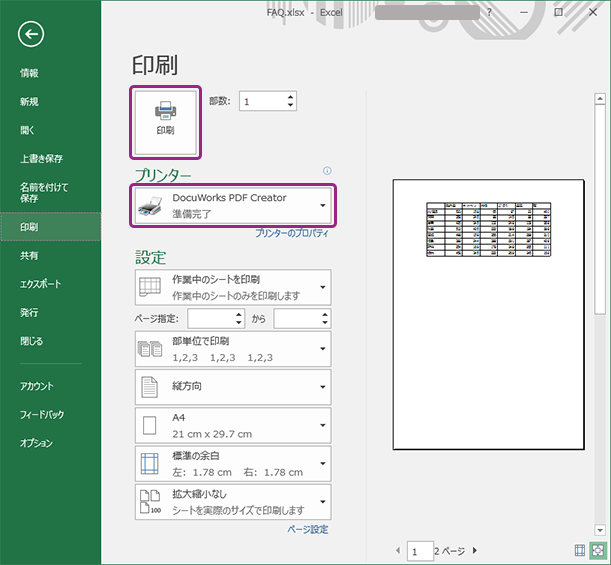The height and width of the screenshot is (565, 611).
Task: Toggle show margins icon in preview corner
Action: pyautogui.click(x=580, y=550)
